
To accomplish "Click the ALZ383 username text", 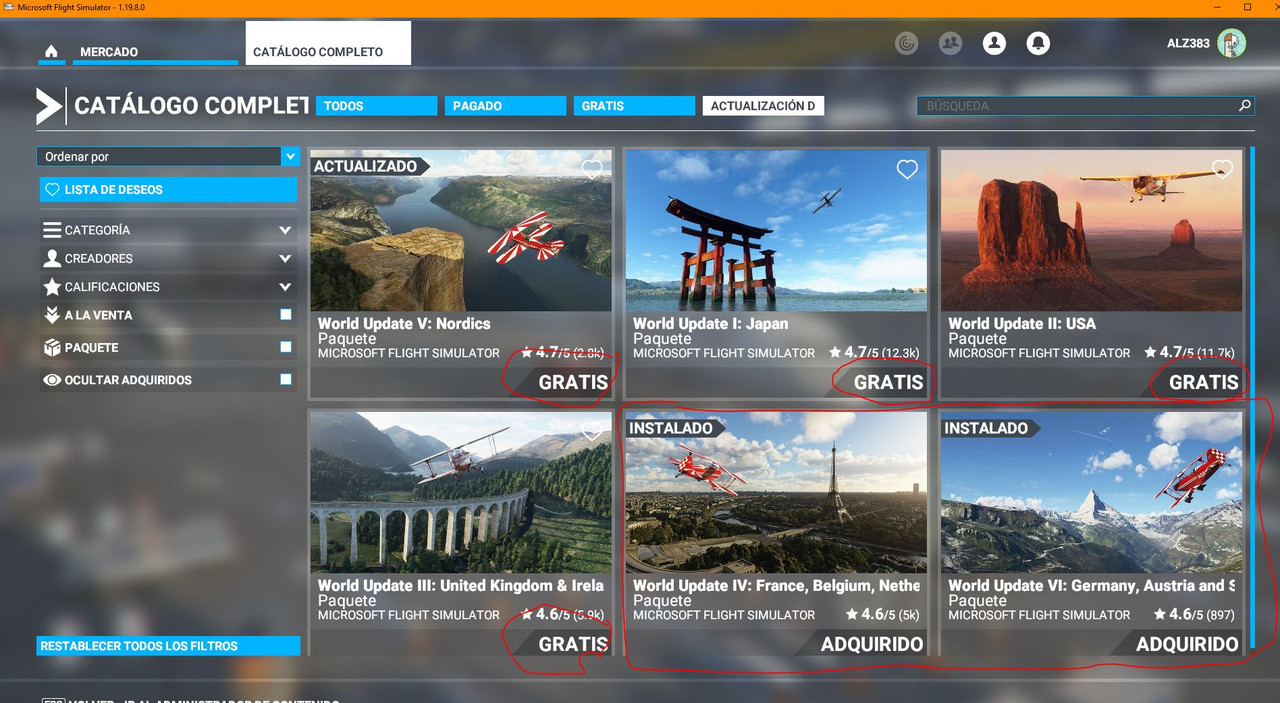I will pyautogui.click(x=1188, y=44).
